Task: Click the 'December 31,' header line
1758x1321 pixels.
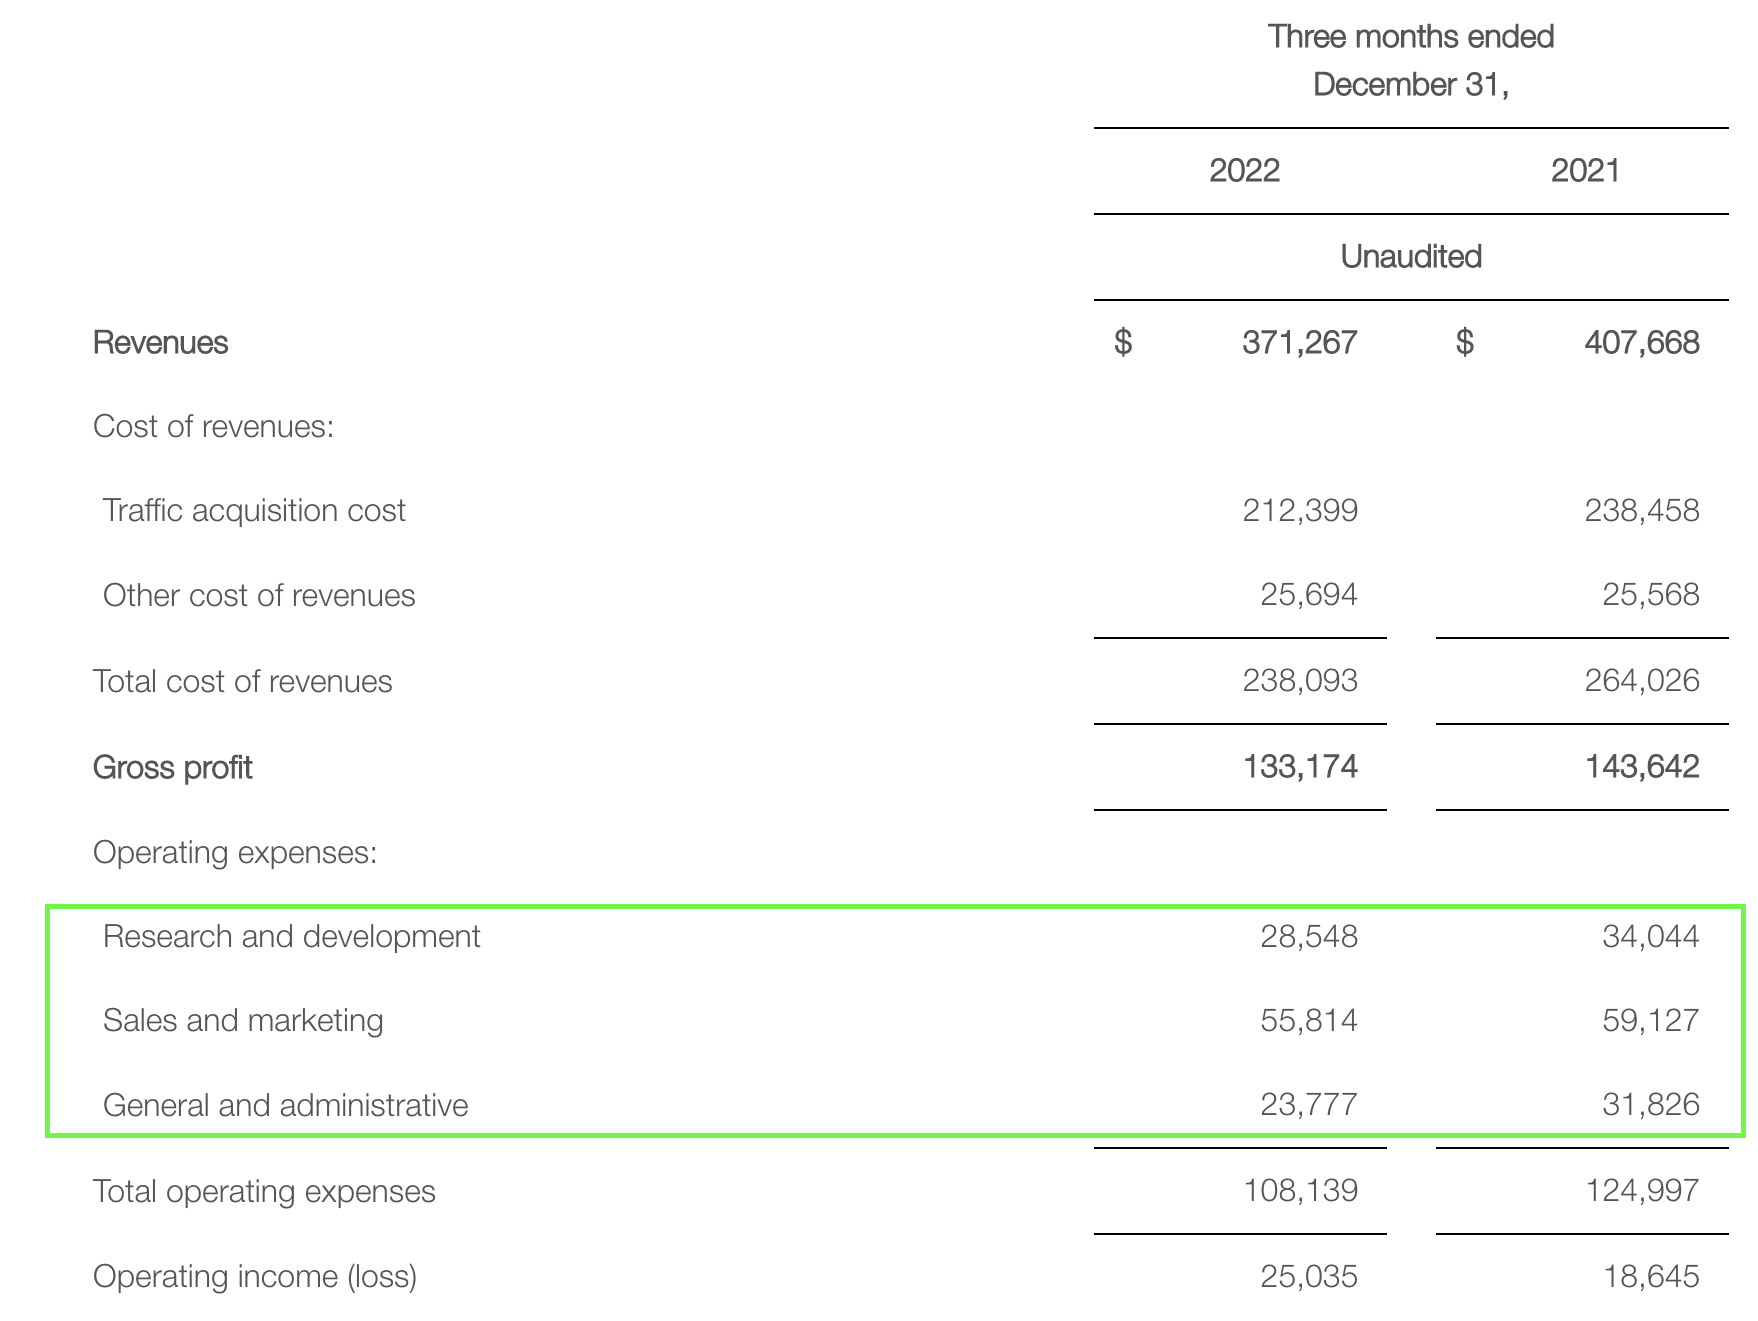Action: 1411,85
